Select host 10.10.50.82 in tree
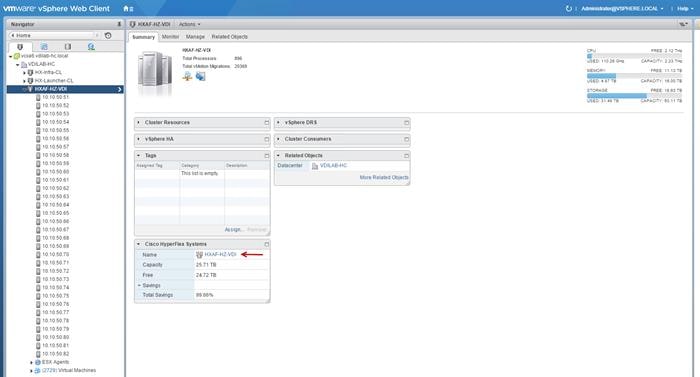Viewport: 700px width, 377px height. (55, 354)
